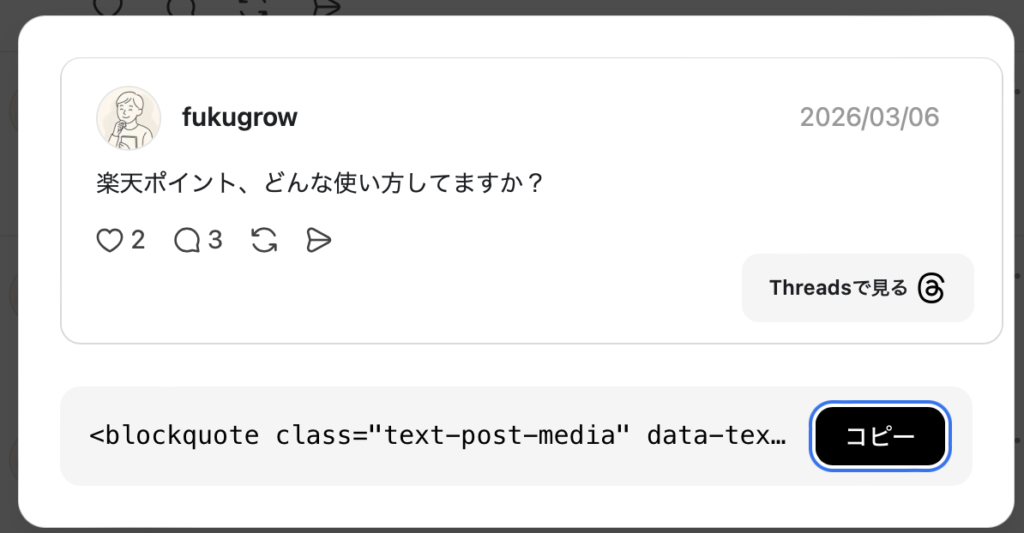Click the Threads logo icon
Viewport: 1024px width, 533px height.
point(931,288)
